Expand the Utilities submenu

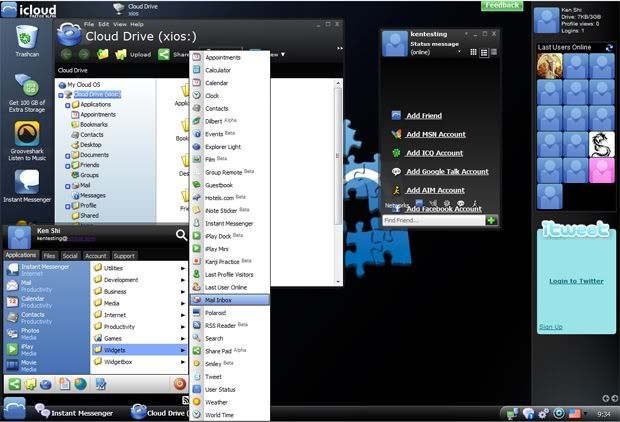click(x=139, y=268)
